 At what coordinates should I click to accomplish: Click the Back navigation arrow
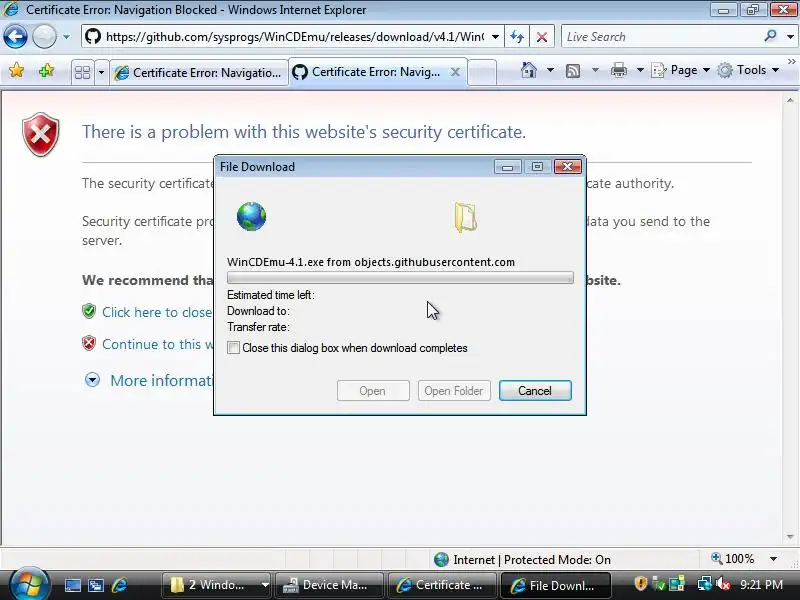click(15, 37)
